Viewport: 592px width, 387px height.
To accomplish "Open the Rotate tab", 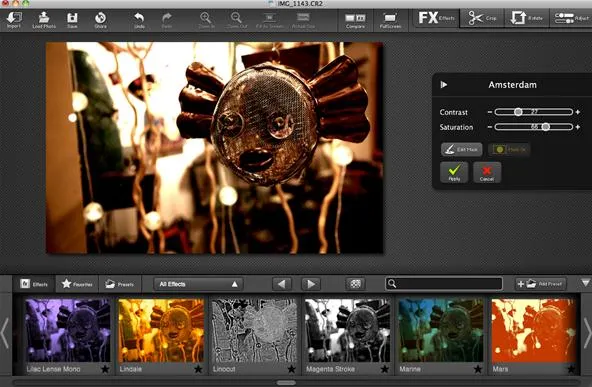I will [x=526, y=18].
